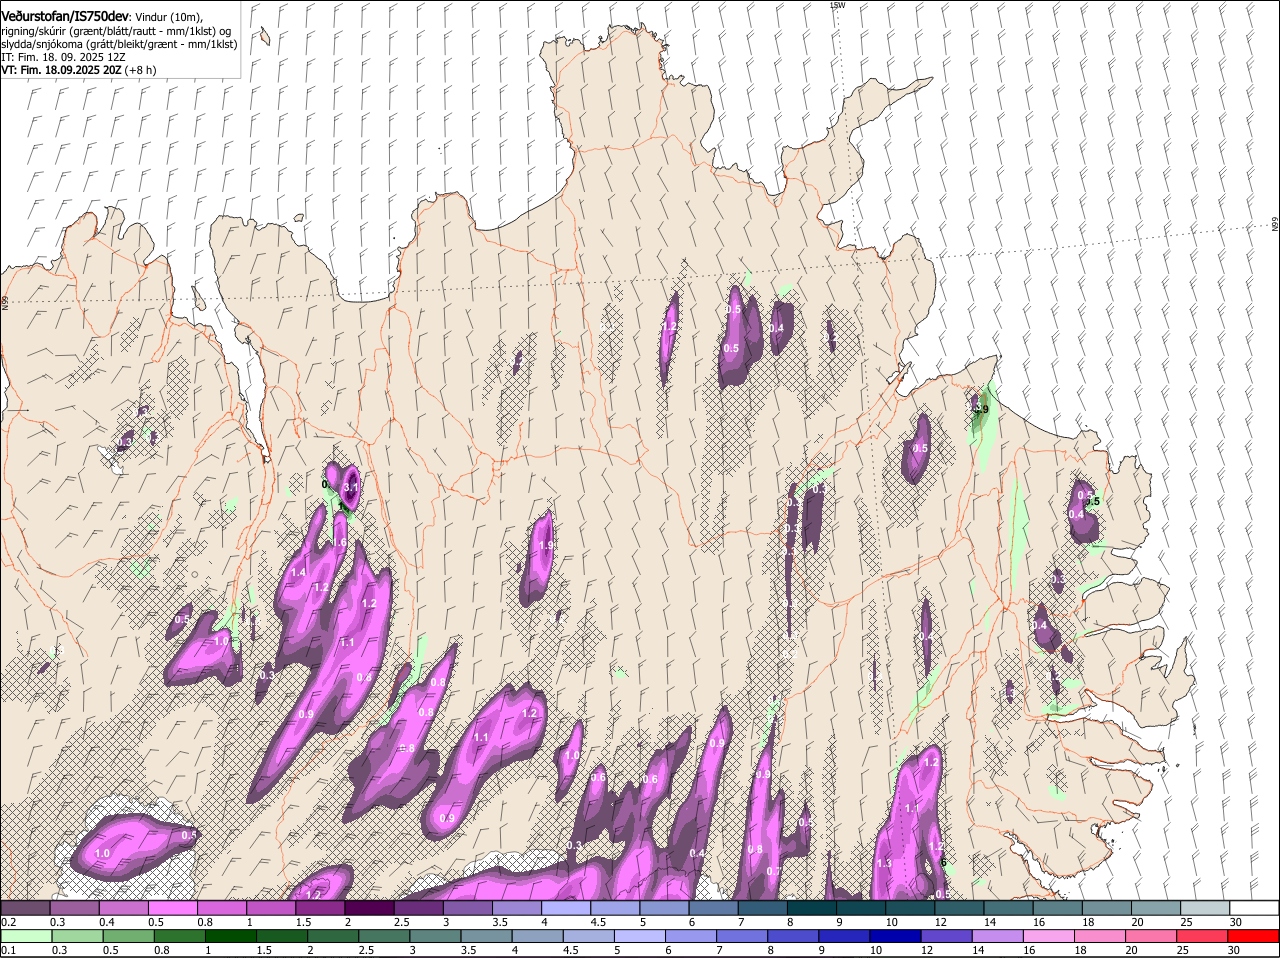Image resolution: width=1280 pixels, height=958 pixels.
Task: Click the '1.9' precipitation value on the map
Action: [x=546, y=545]
